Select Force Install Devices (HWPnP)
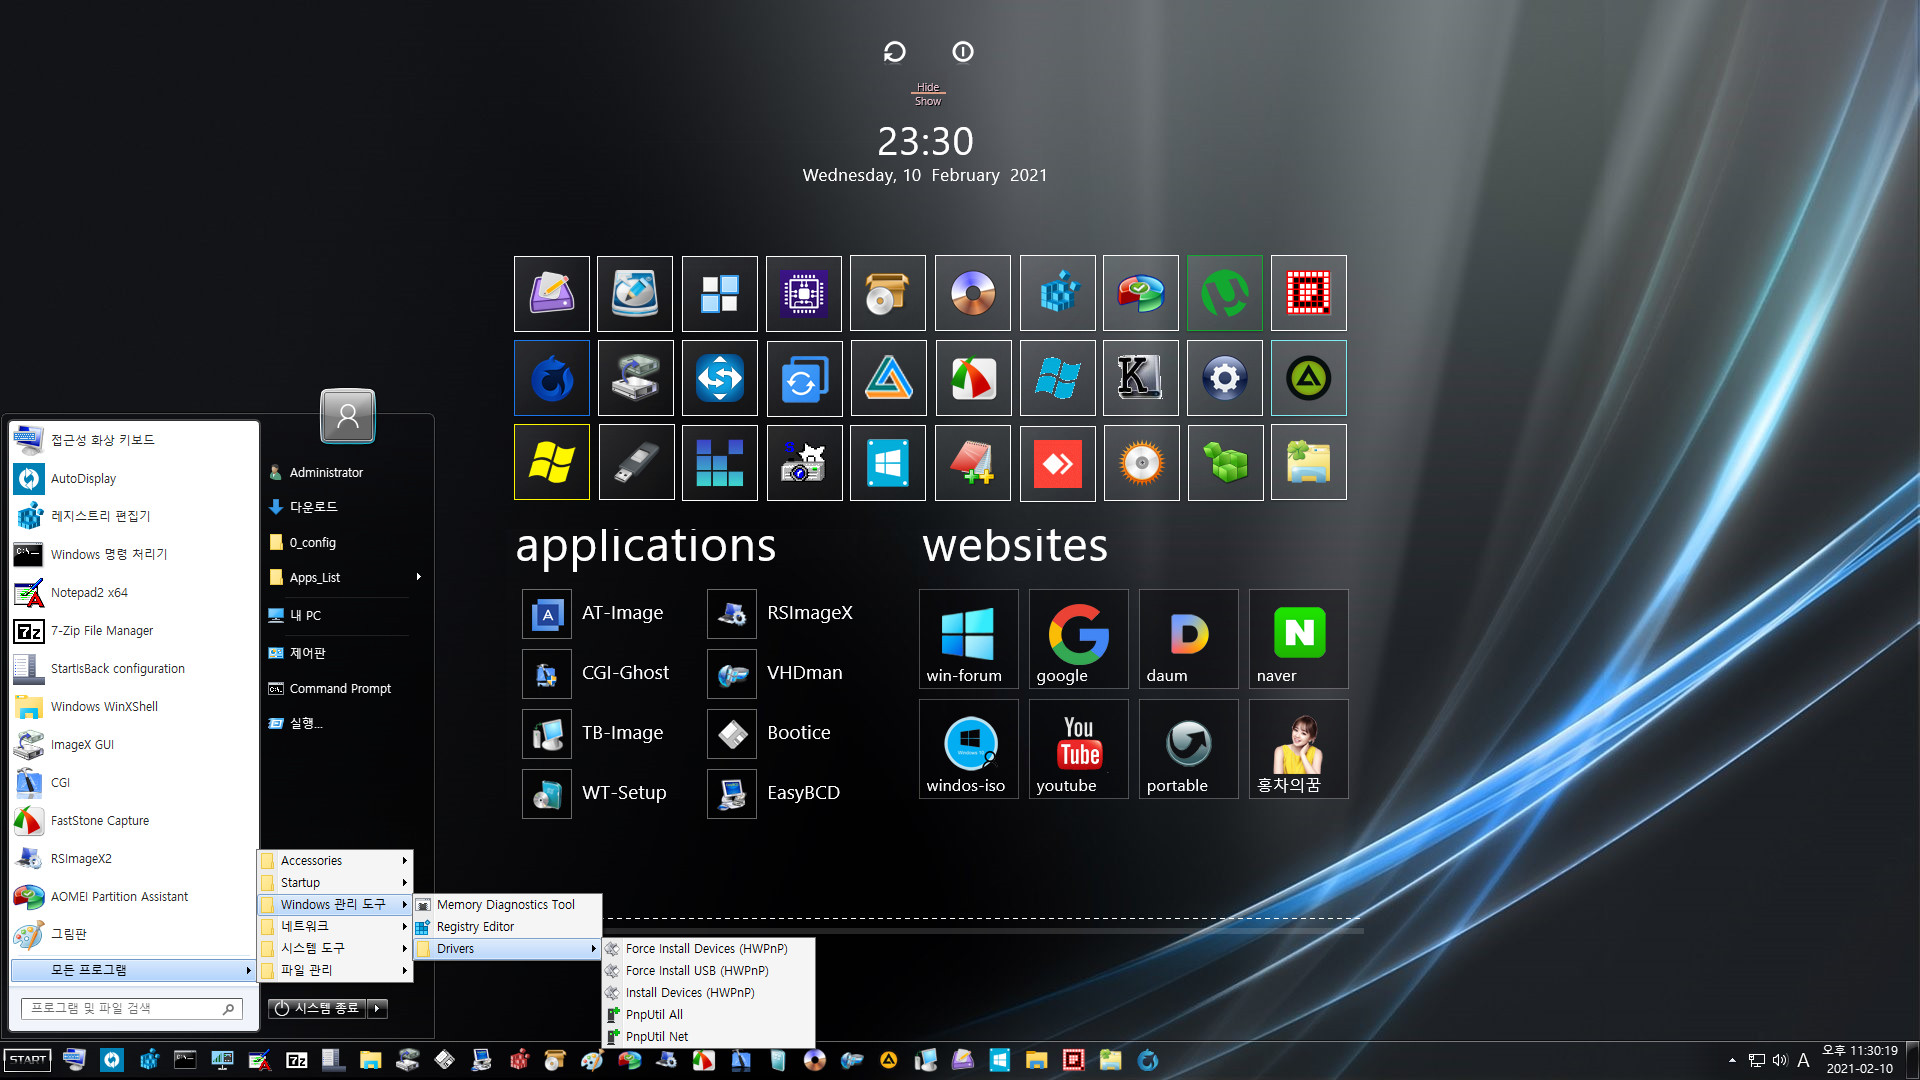 pos(708,949)
